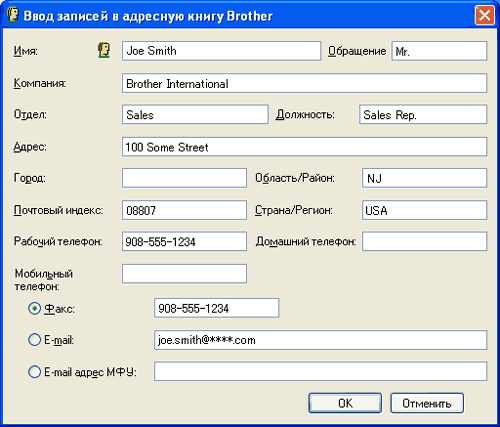Click the empty Мобильный телефон field
500x427 pixels.
coord(184,274)
